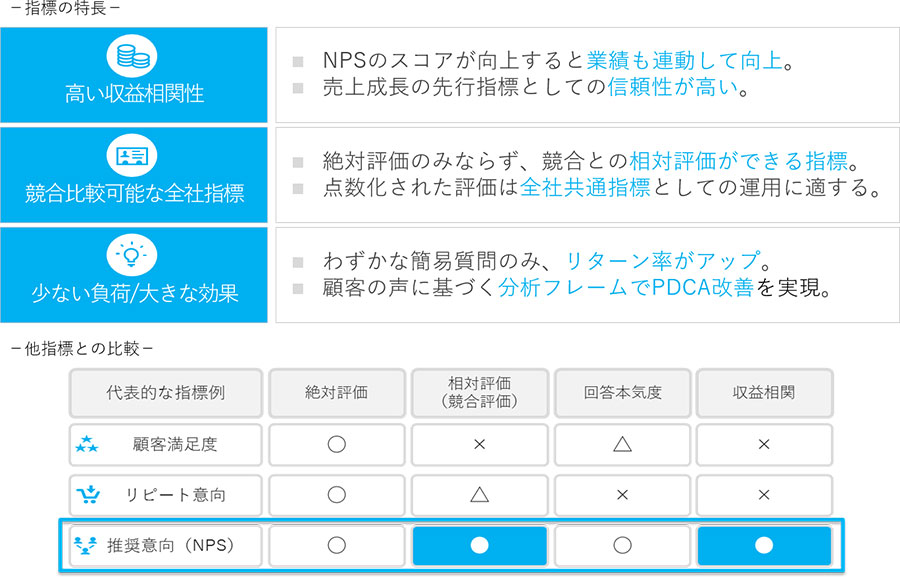Click the 代表的な指標例 header cell
Screen dimensions: 900x577
pyautogui.click(x=165, y=393)
